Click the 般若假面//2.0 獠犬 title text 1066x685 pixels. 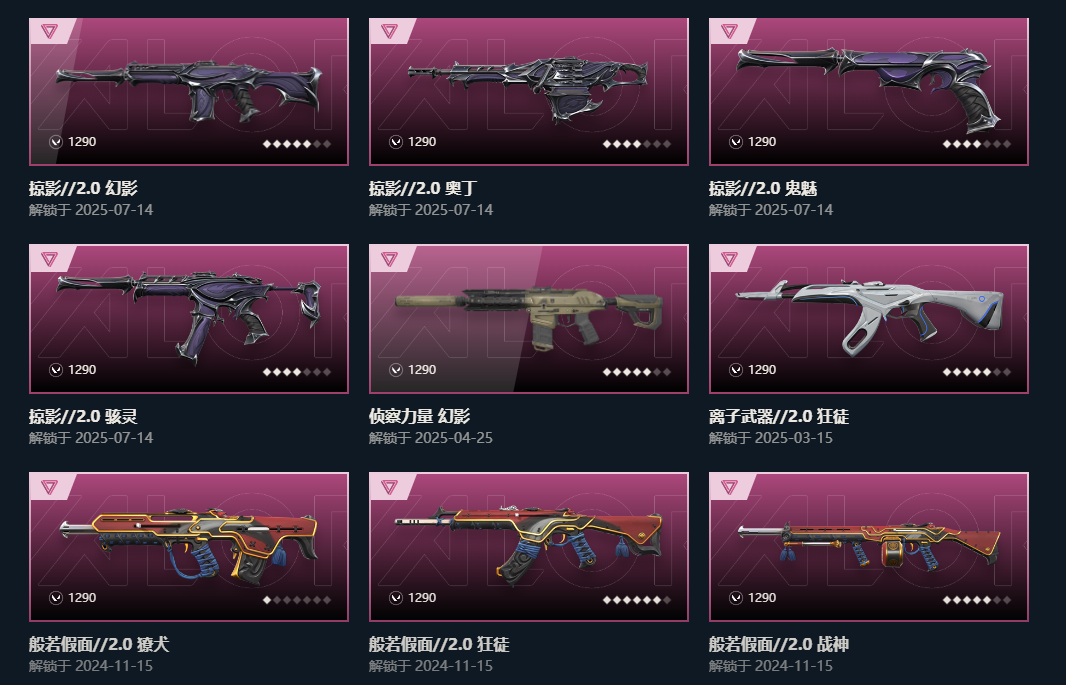99,644
